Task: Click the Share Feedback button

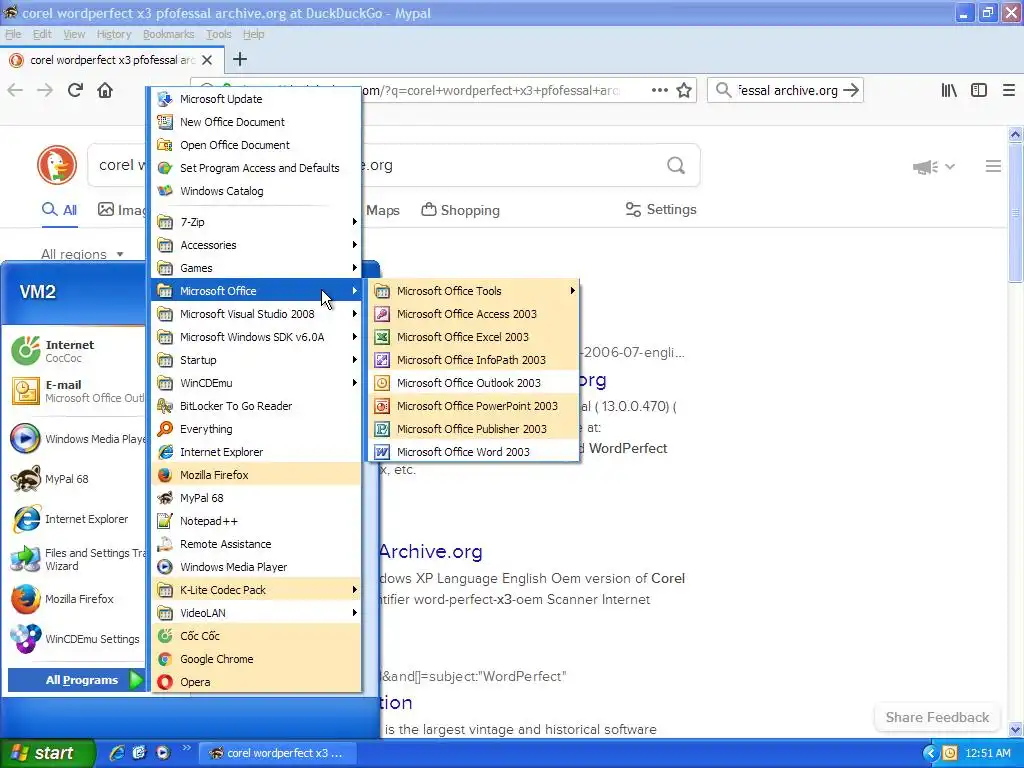Action: click(937, 717)
